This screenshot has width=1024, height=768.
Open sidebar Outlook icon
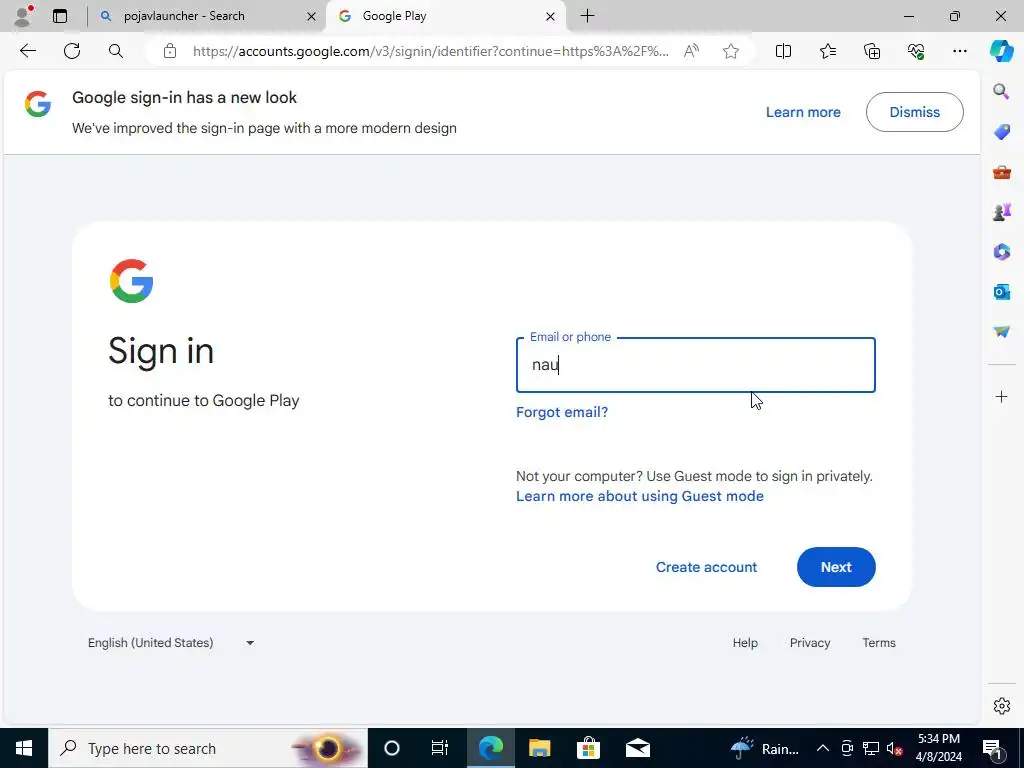(1001, 291)
